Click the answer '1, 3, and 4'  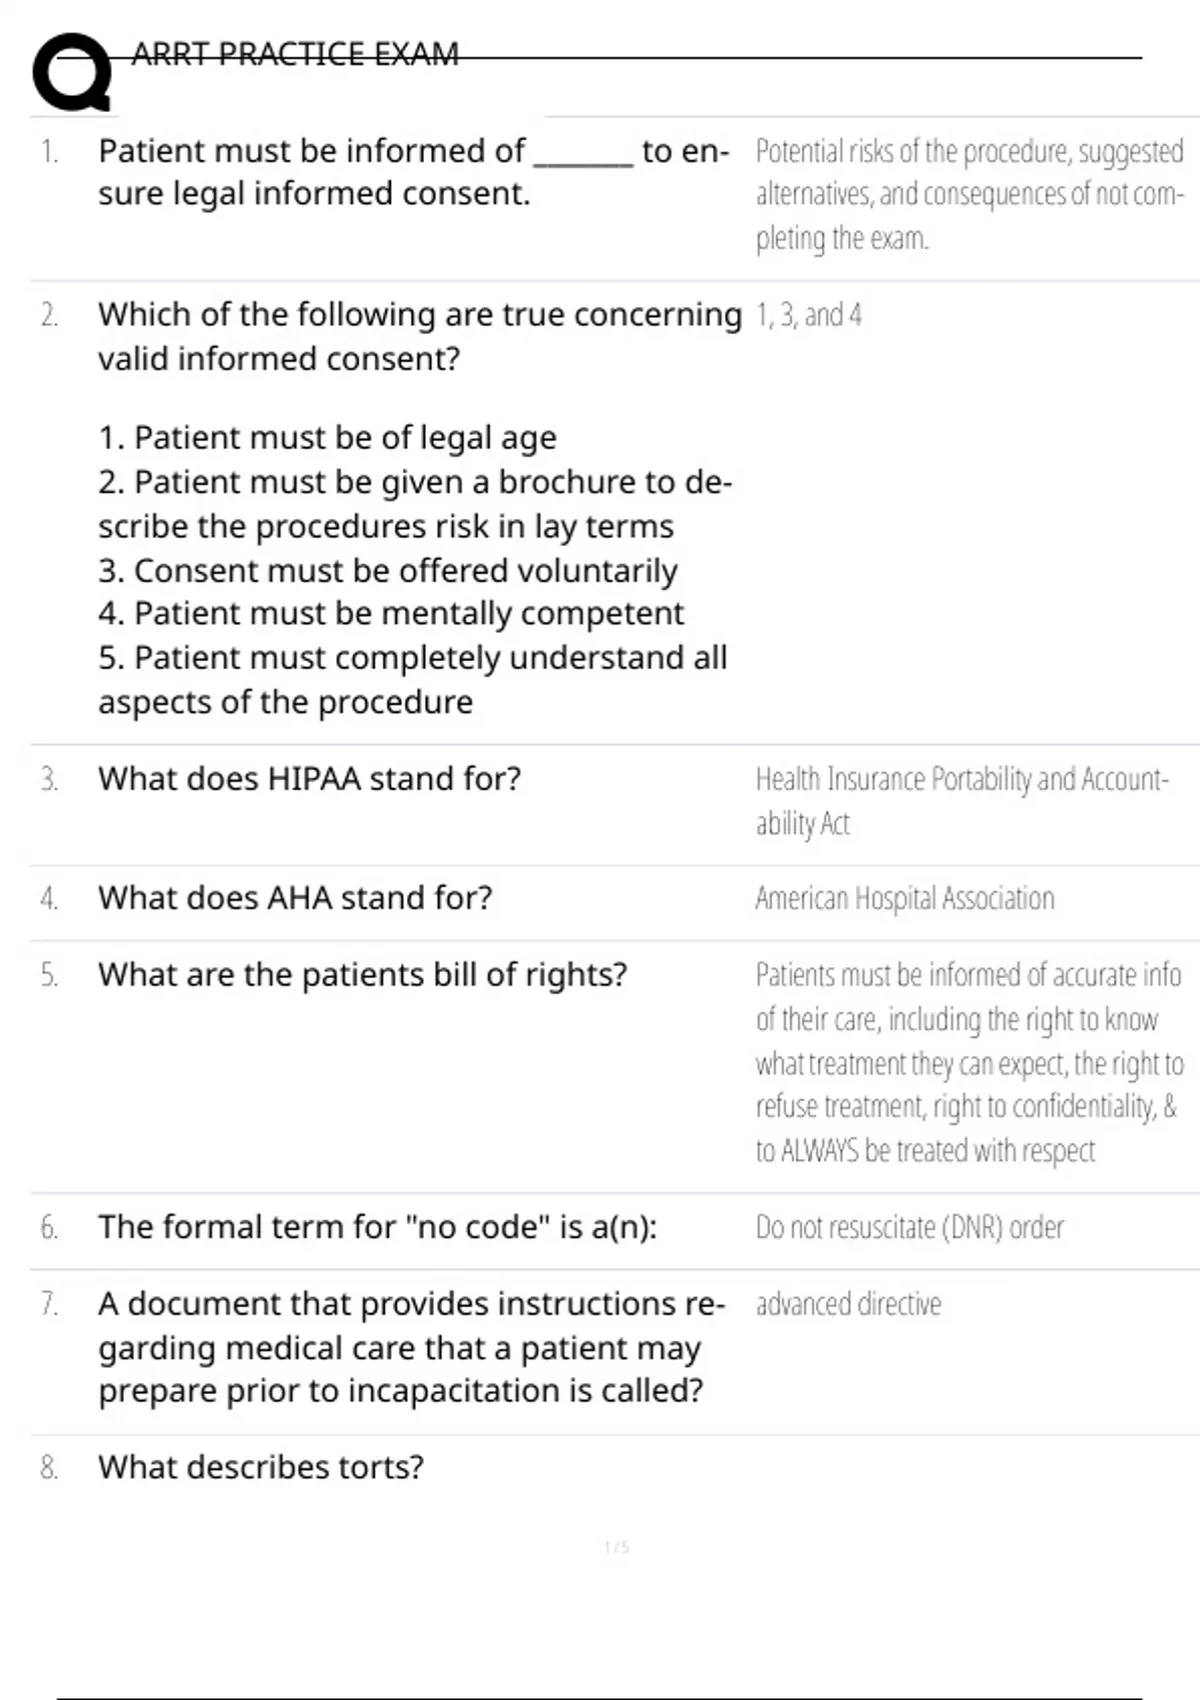[x=808, y=316]
